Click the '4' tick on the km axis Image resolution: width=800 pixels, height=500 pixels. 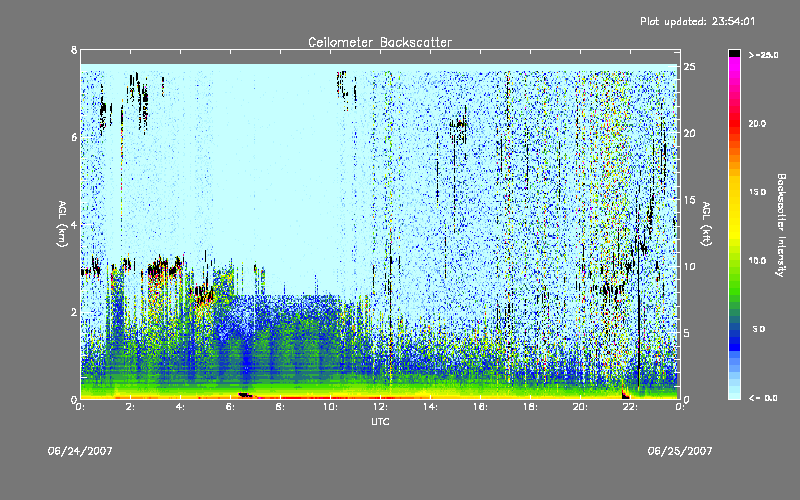click(x=74, y=224)
